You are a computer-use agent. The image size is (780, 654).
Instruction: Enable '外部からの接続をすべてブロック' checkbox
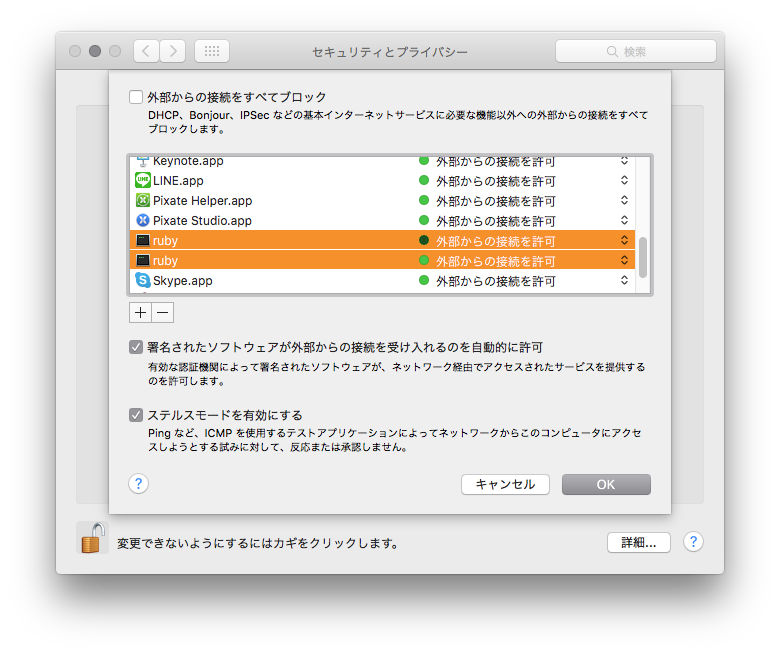[x=136, y=97]
